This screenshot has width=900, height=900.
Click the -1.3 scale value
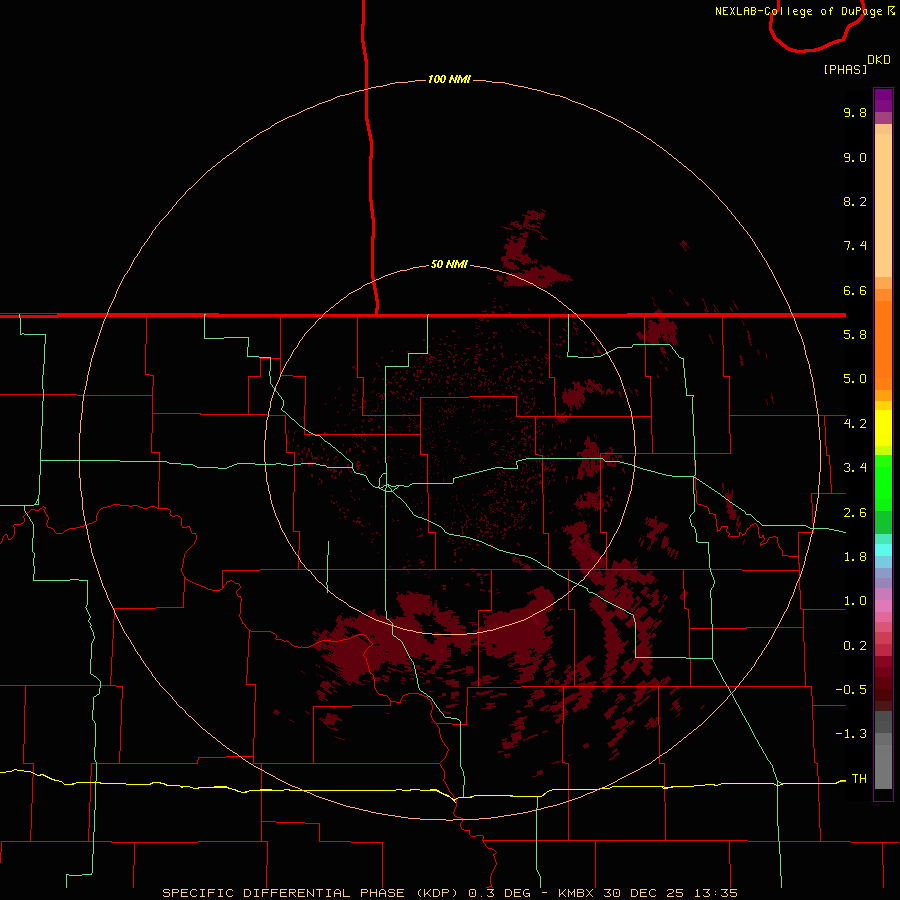851,734
